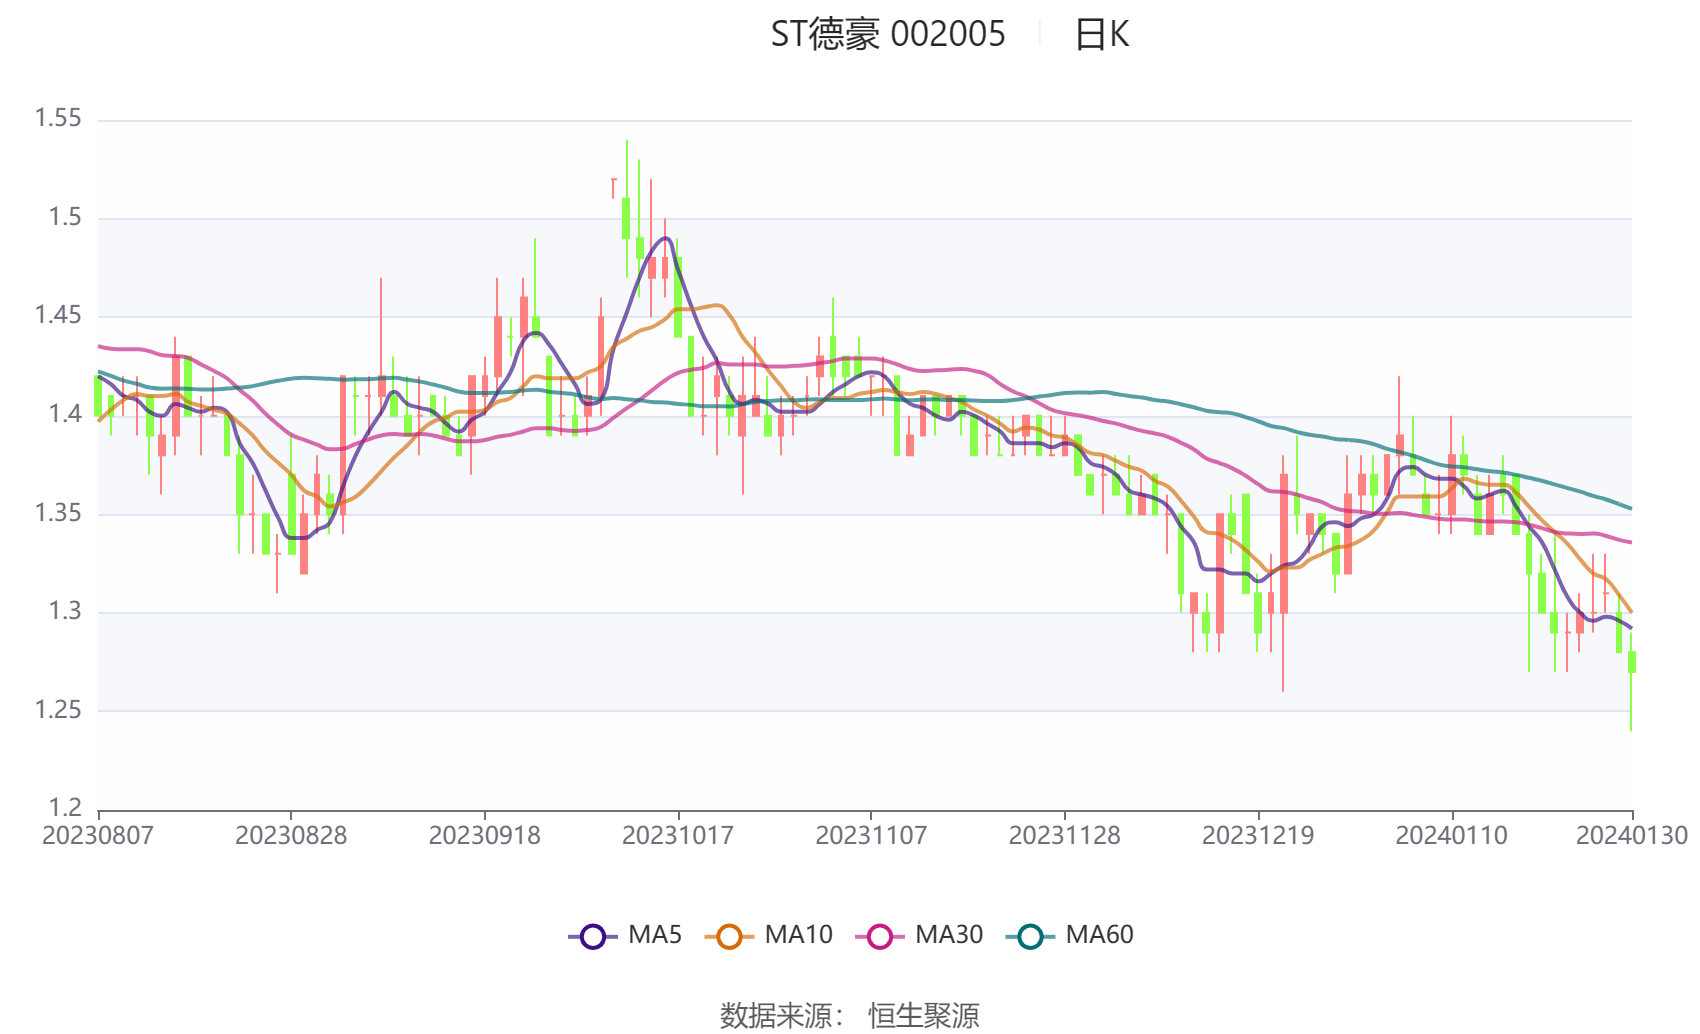This screenshot has height=1034, width=1700.
Task: Click the 1.3 y-axis label
Action: pos(65,611)
